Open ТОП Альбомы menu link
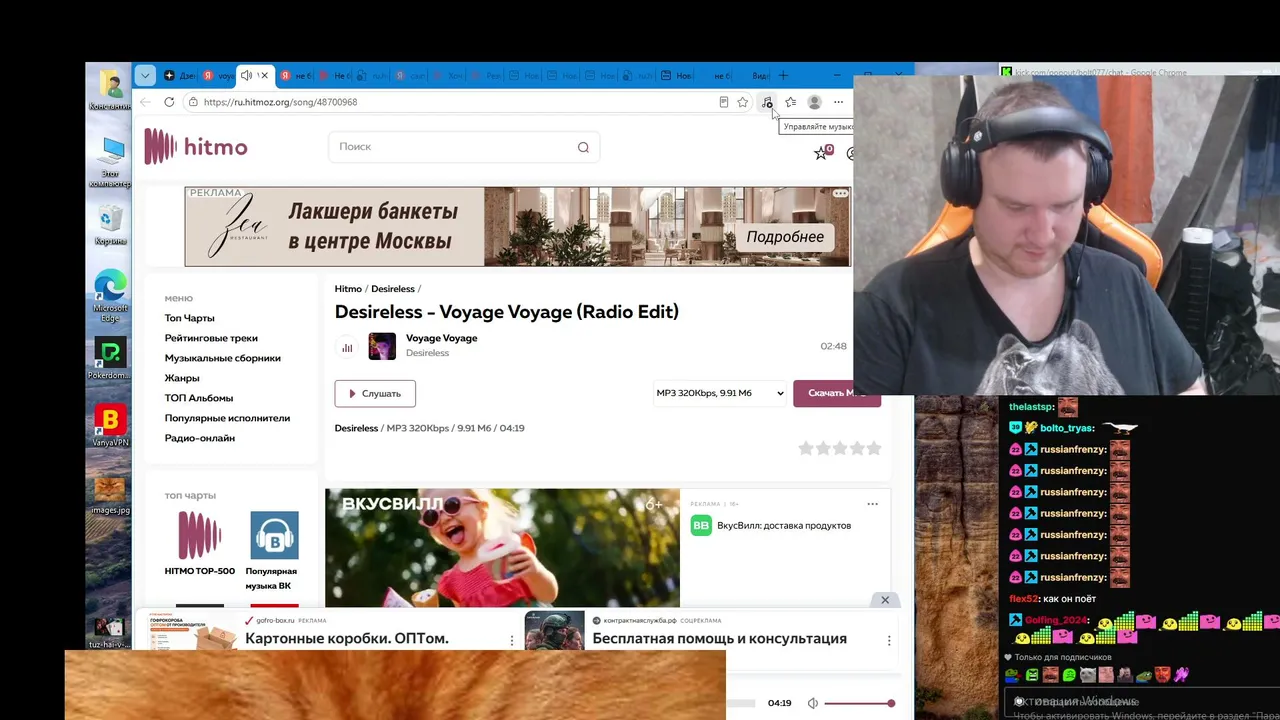The height and width of the screenshot is (720, 1280). [199, 398]
